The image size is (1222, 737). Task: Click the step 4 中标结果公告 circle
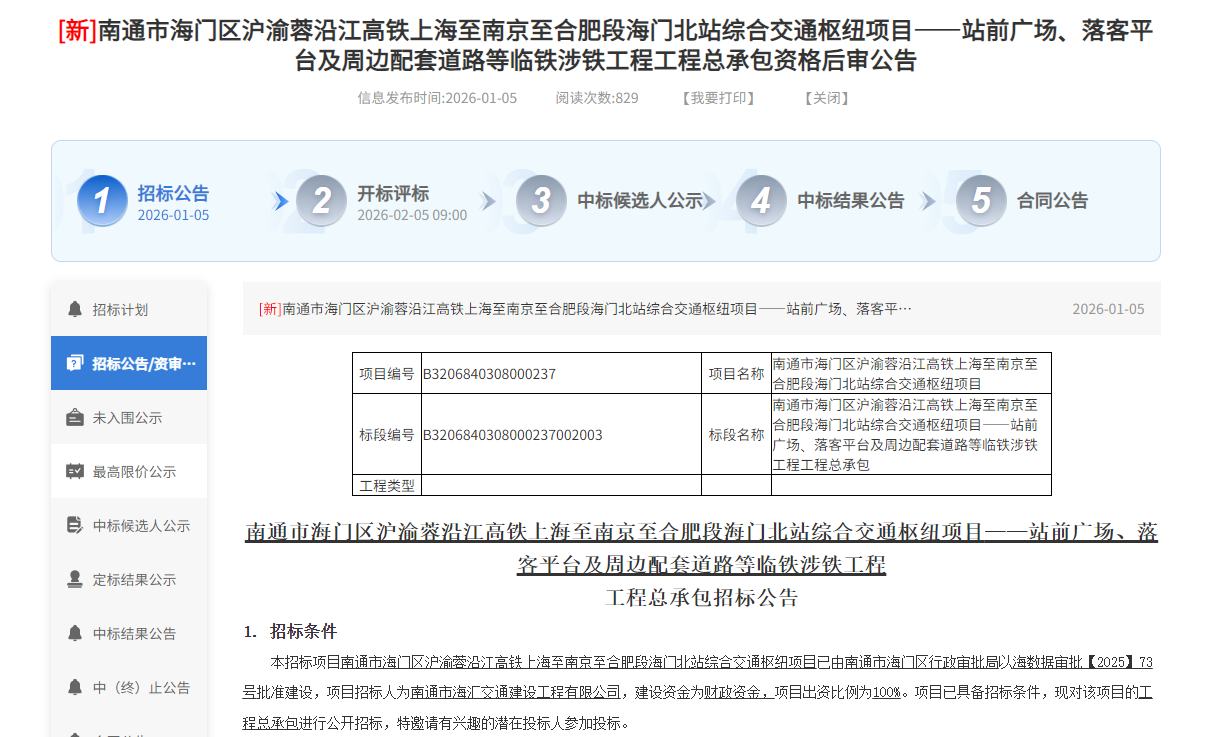(761, 200)
